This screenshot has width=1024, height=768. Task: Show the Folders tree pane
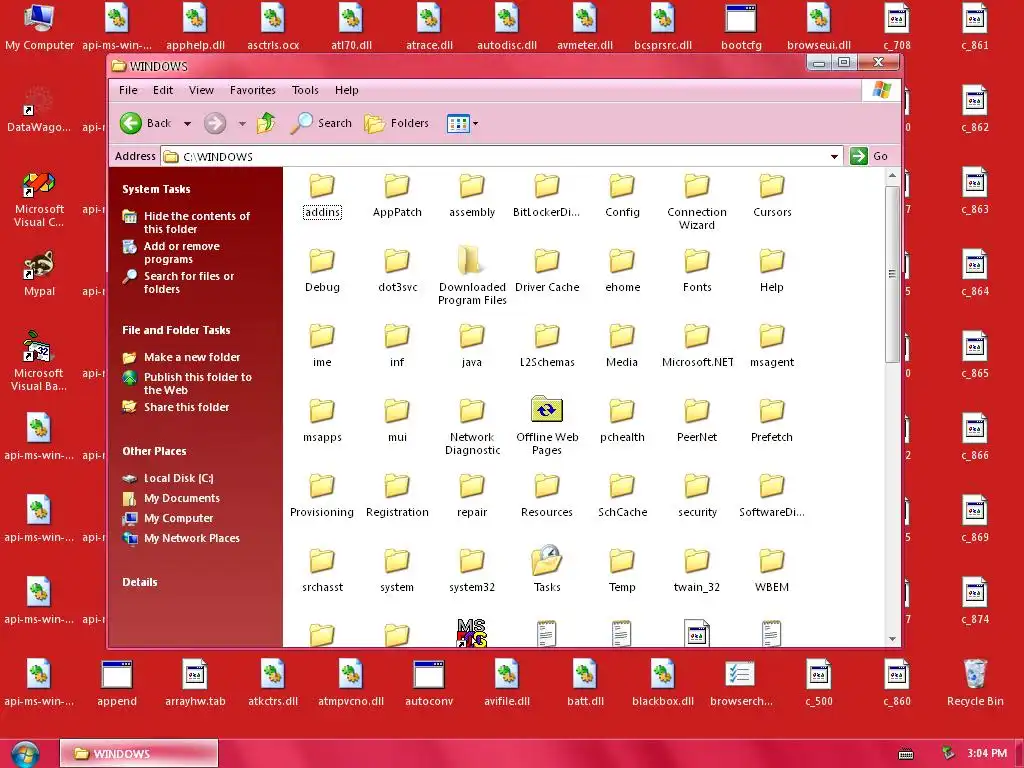pos(397,123)
